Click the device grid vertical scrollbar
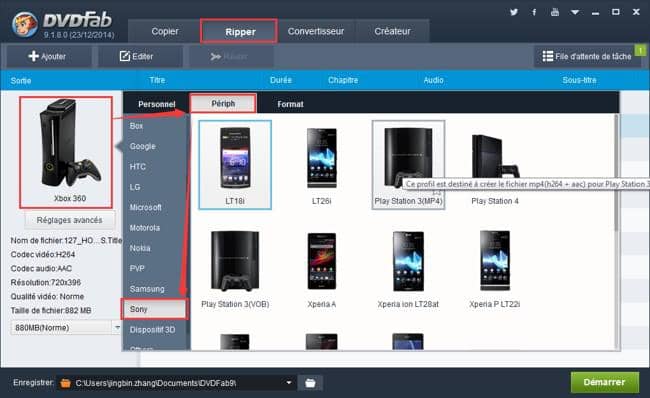The image size is (650, 398). [x=616, y=173]
